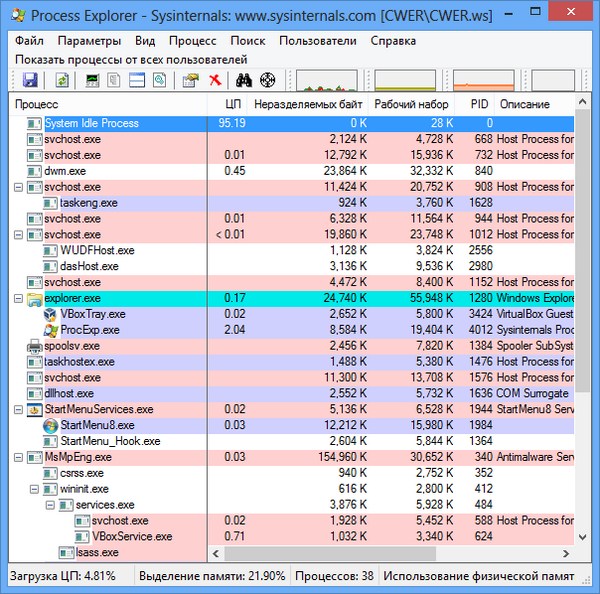The width and height of the screenshot is (600, 594).
Task: Sort by the PID column header
Action: pos(476,104)
